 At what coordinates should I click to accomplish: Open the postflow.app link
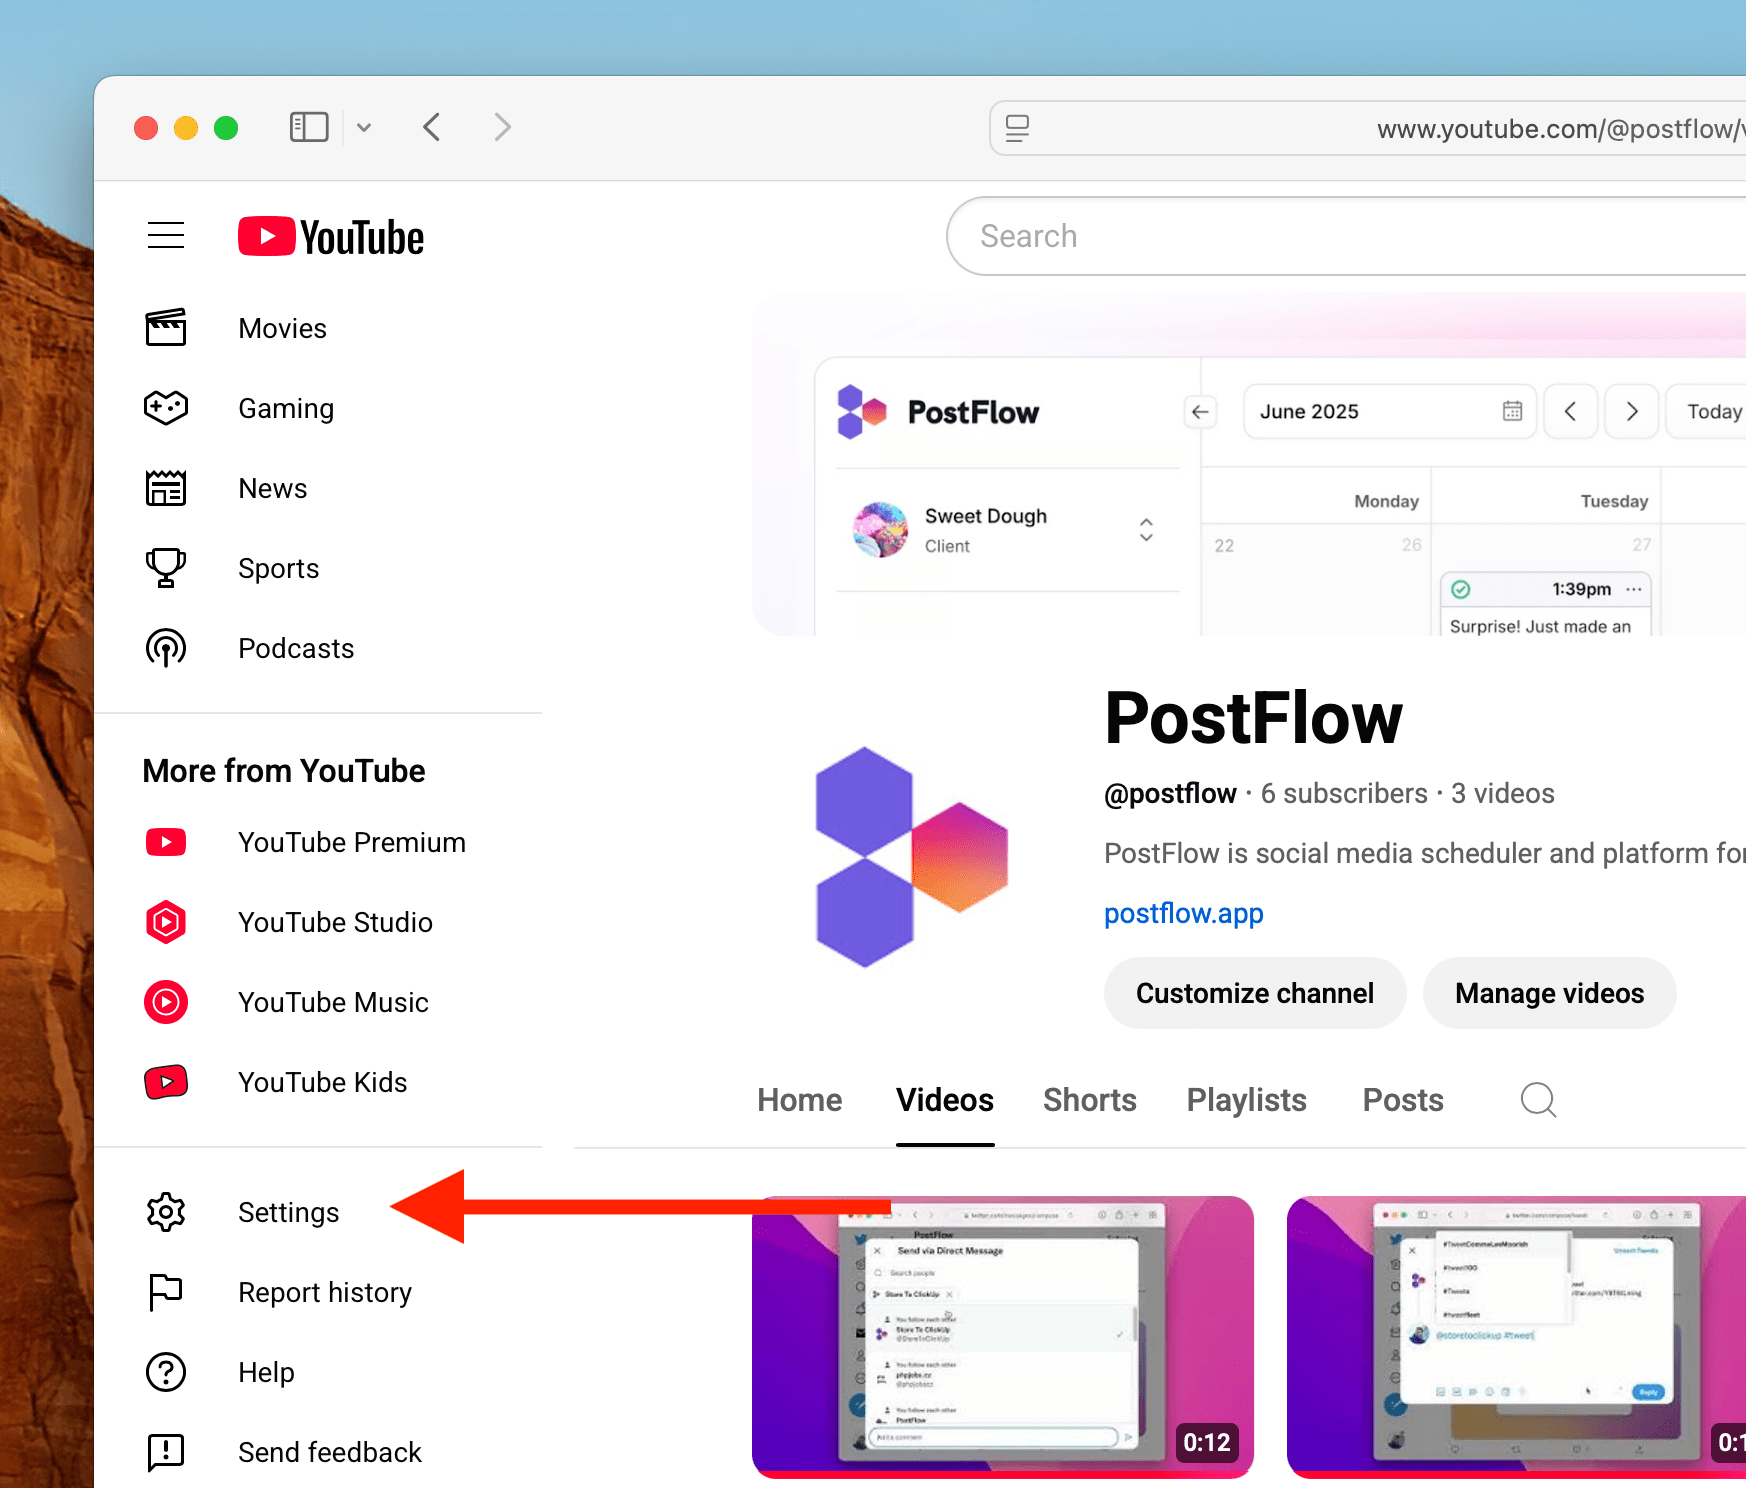[1183, 913]
